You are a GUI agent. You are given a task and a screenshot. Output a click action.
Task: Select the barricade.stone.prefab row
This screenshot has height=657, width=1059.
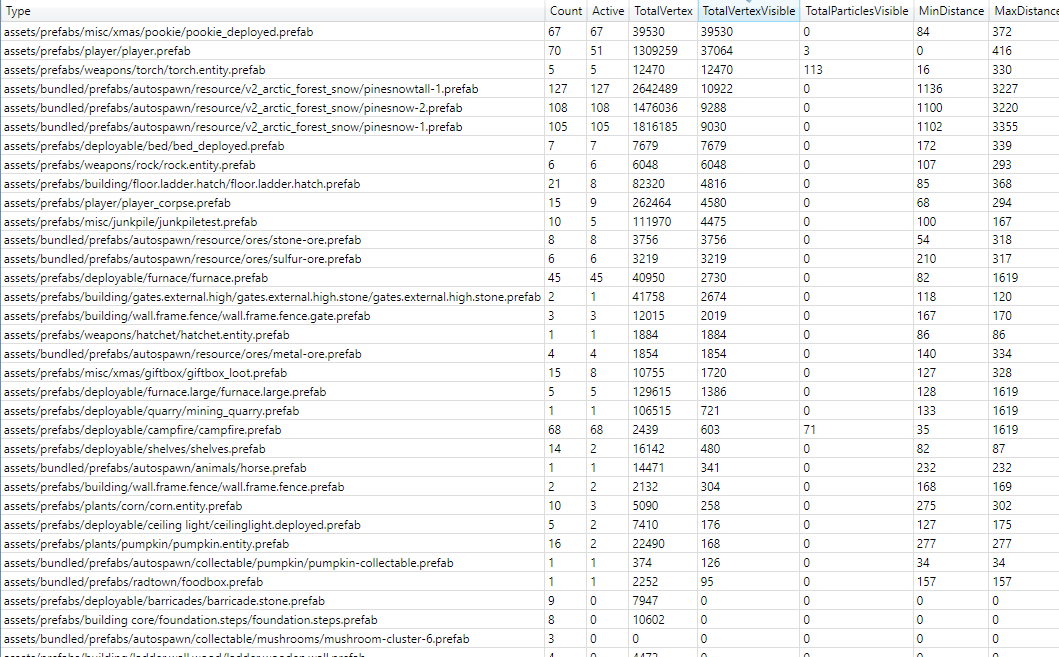530,600
